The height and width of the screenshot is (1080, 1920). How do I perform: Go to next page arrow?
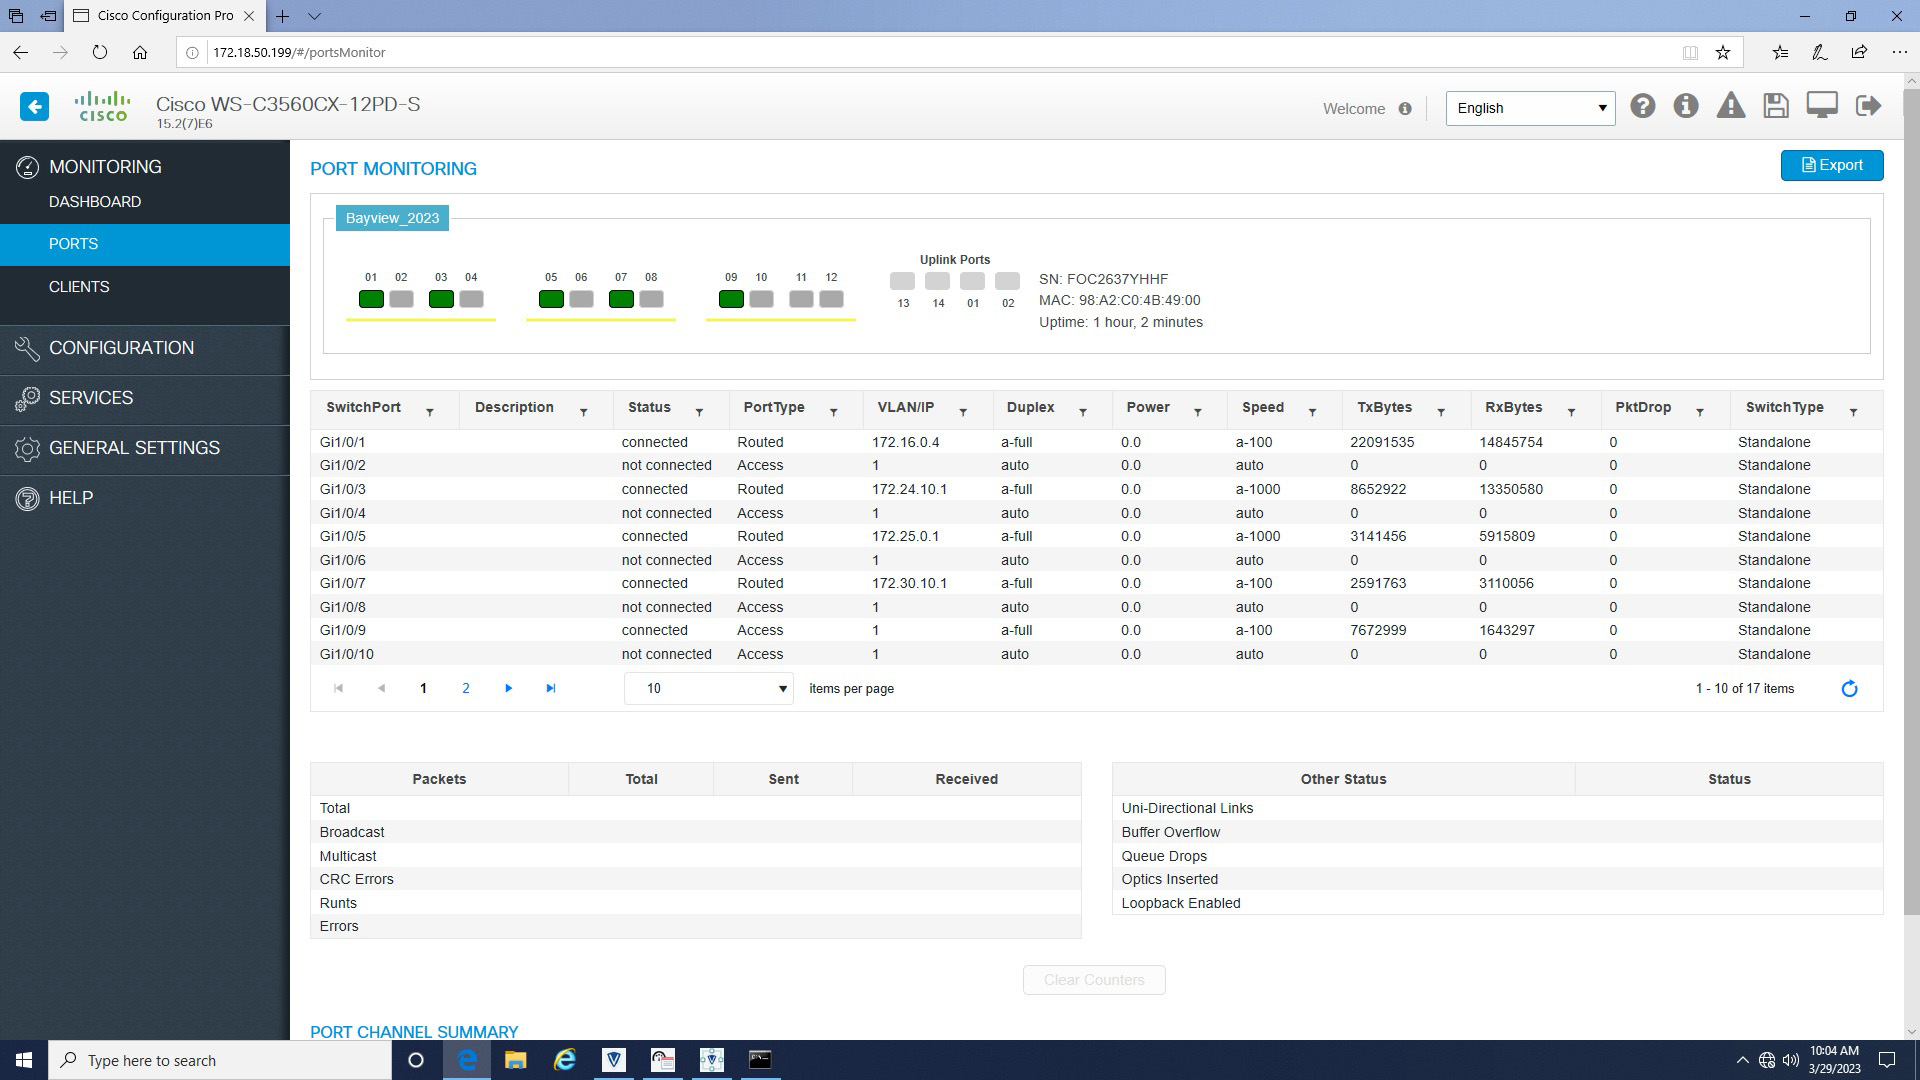coord(508,688)
